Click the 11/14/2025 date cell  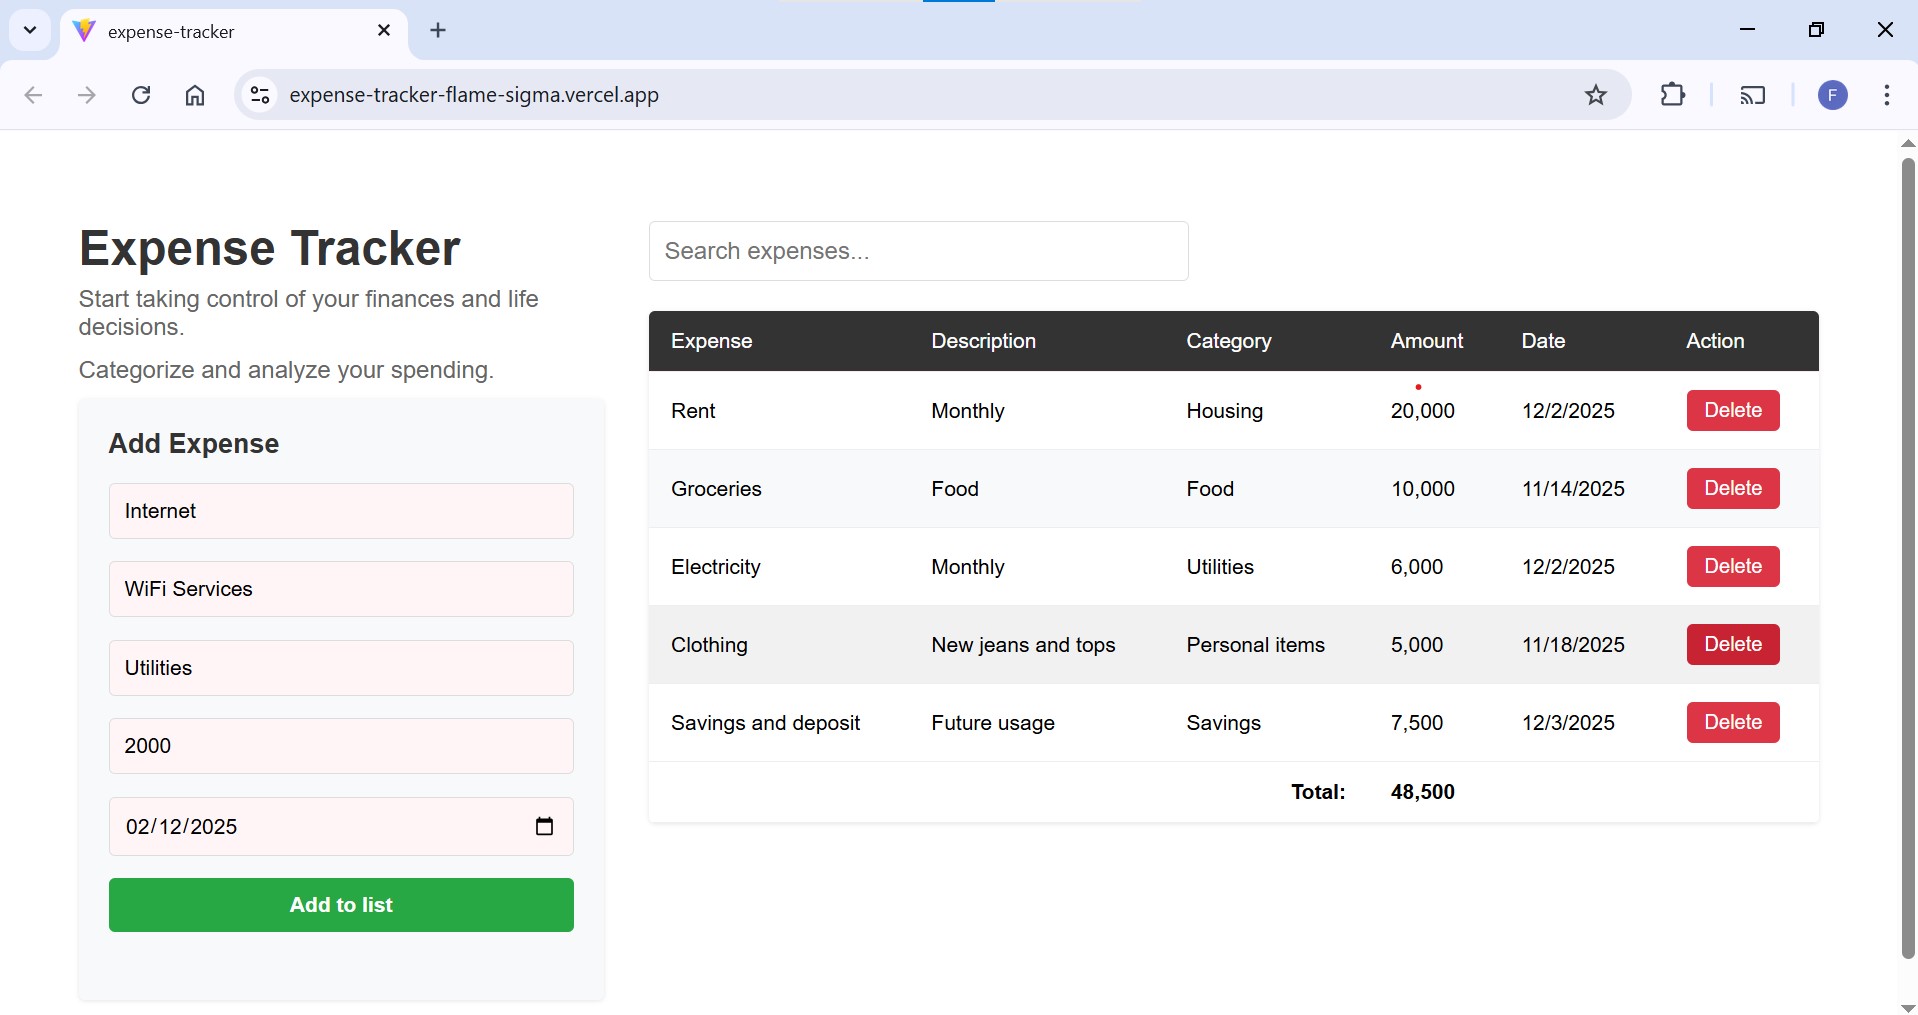click(1573, 489)
